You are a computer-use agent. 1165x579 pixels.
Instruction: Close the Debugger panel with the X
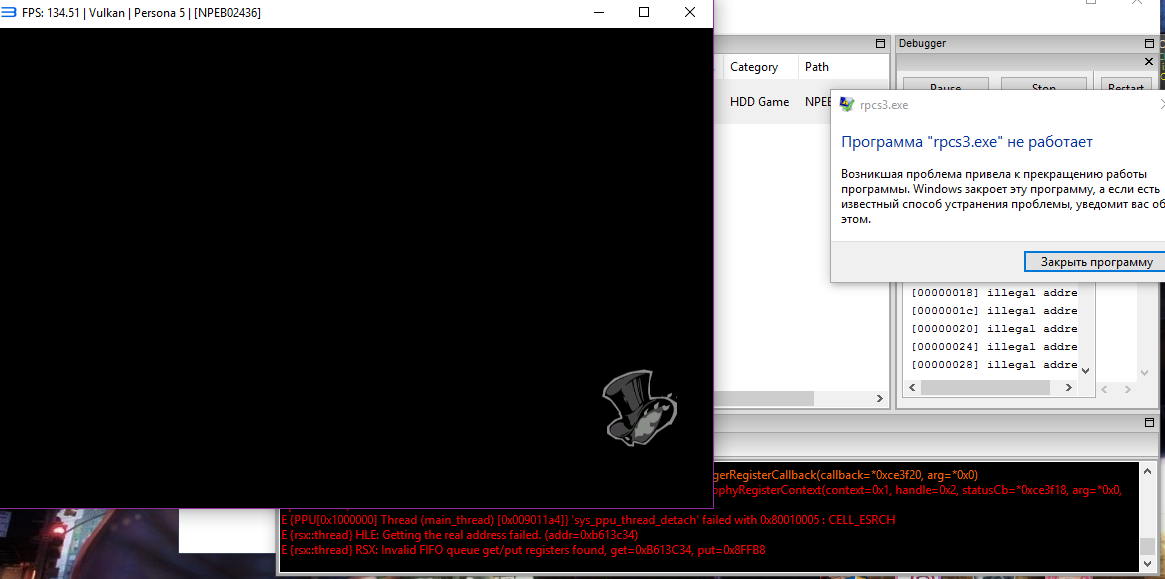point(1149,62)
